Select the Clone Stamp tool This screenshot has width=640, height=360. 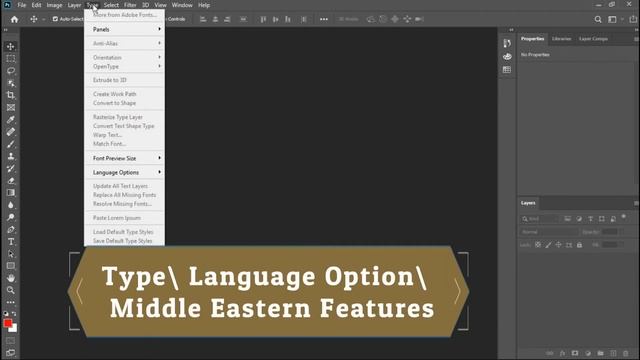tap(11, 156)
